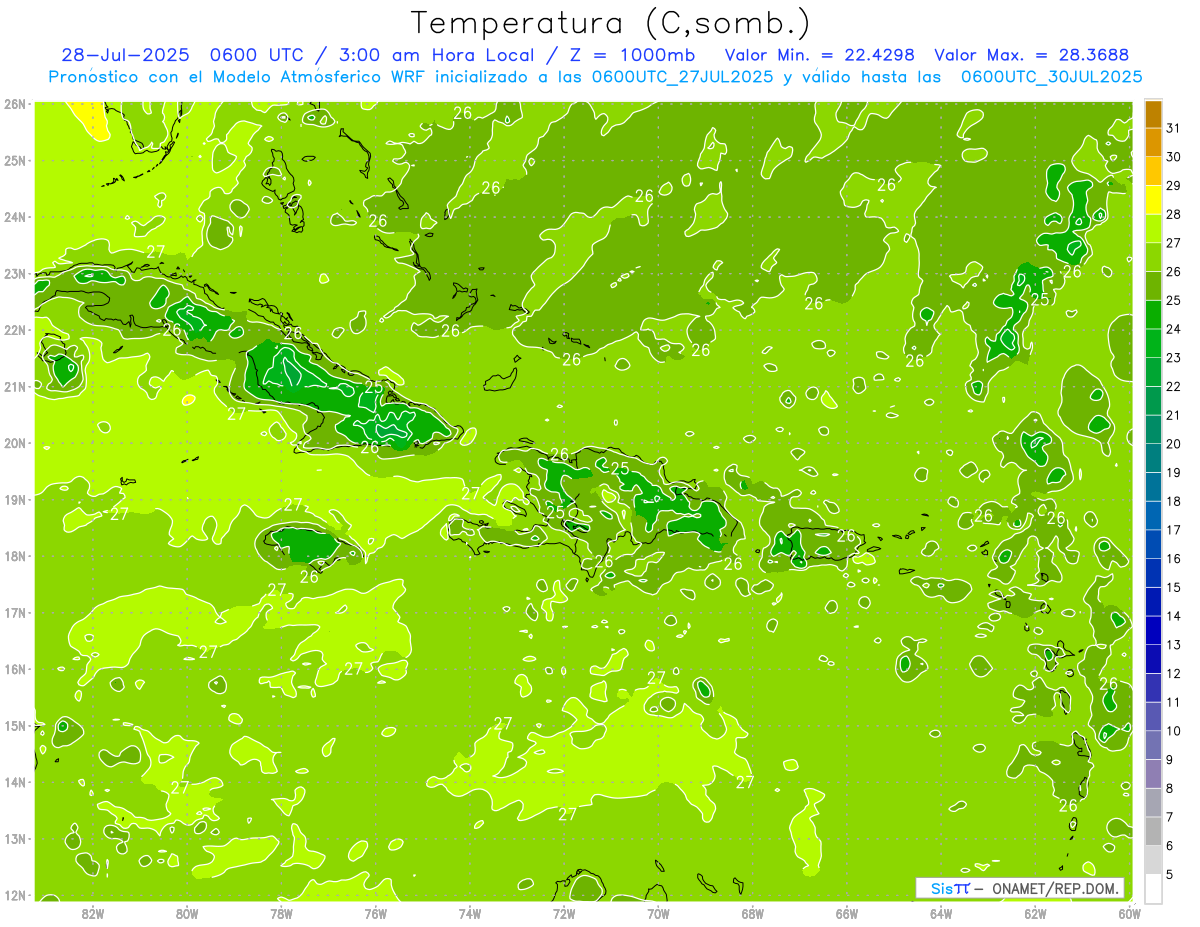Viewport: 1200px width, 927px height.
Task: Select the '0600UTC_27JUL2025' initialization time
Action: [x=682, y=77]
